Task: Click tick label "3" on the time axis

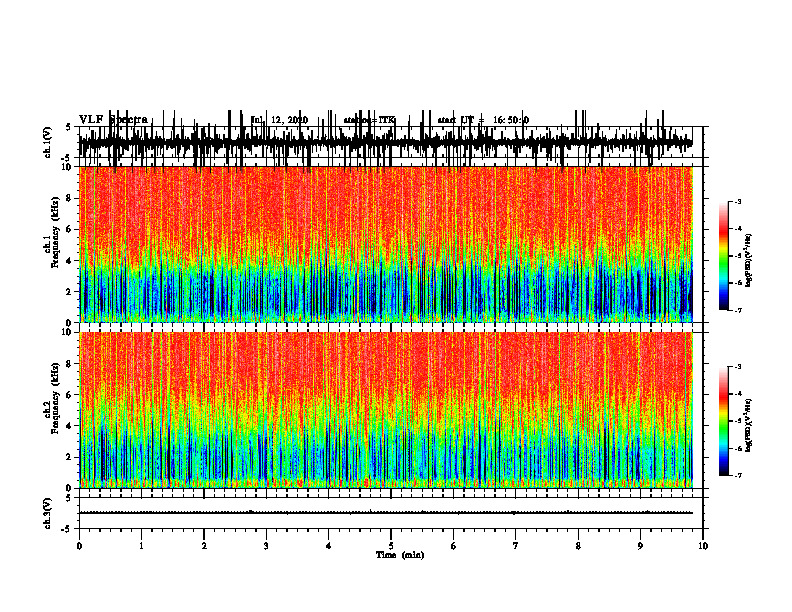Action: [266, 546]
